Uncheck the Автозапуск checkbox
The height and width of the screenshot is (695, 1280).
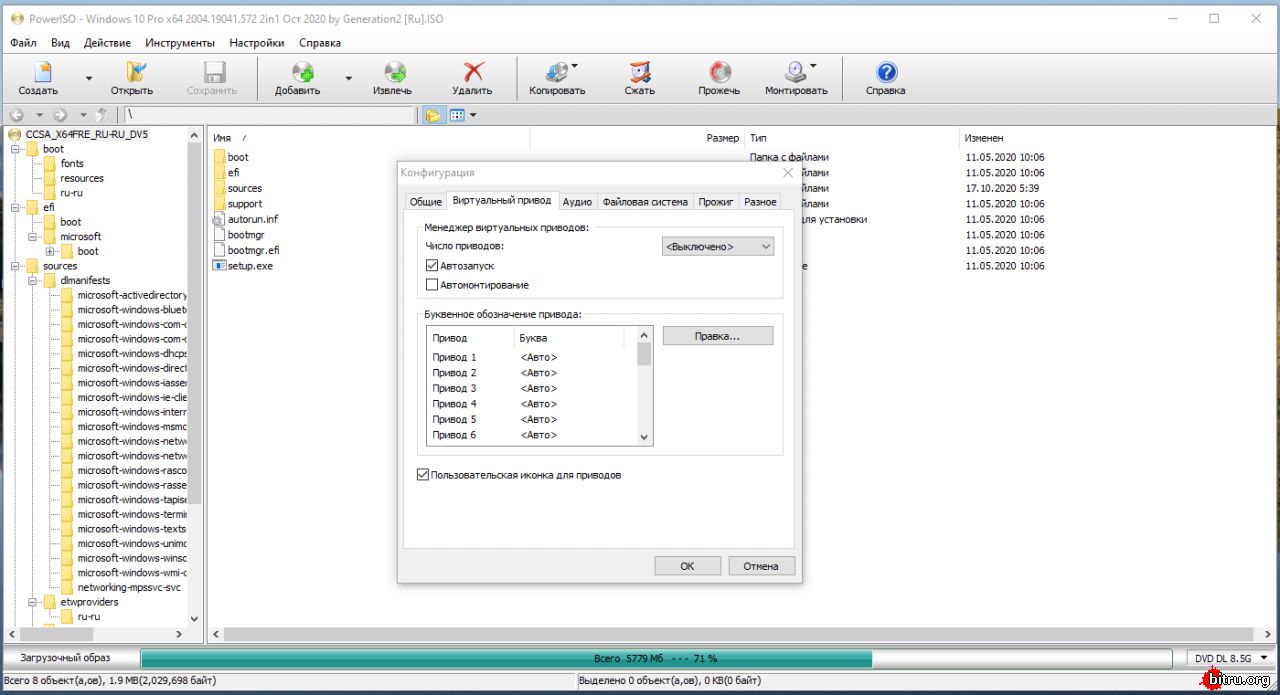pos(432,266)
